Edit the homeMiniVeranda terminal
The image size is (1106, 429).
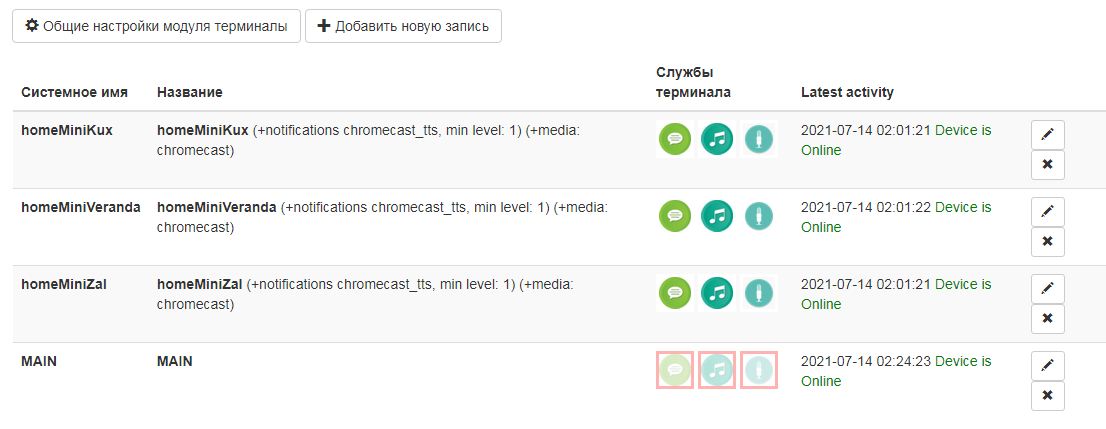tap(1047, 212)
